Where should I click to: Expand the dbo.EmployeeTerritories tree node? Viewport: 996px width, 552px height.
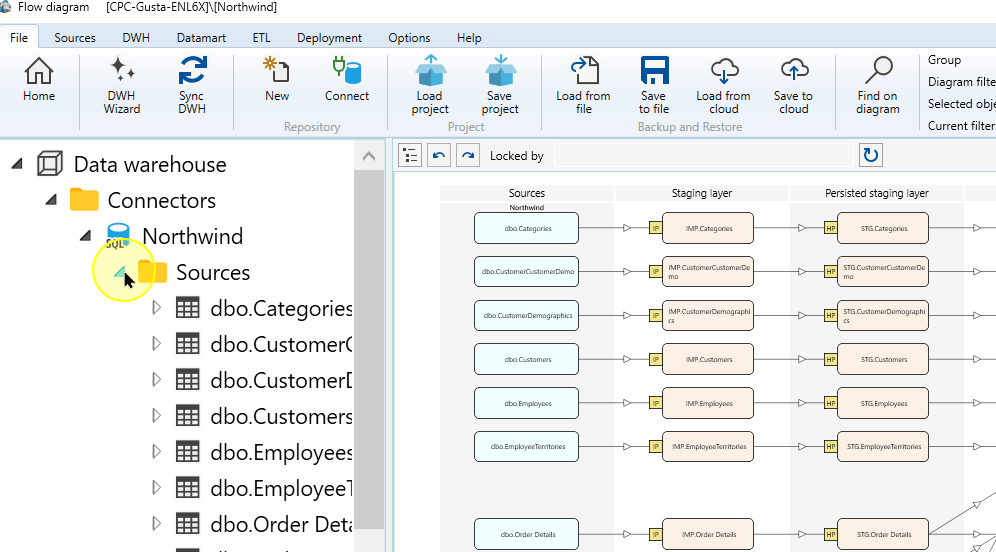(x=156, y=488)
